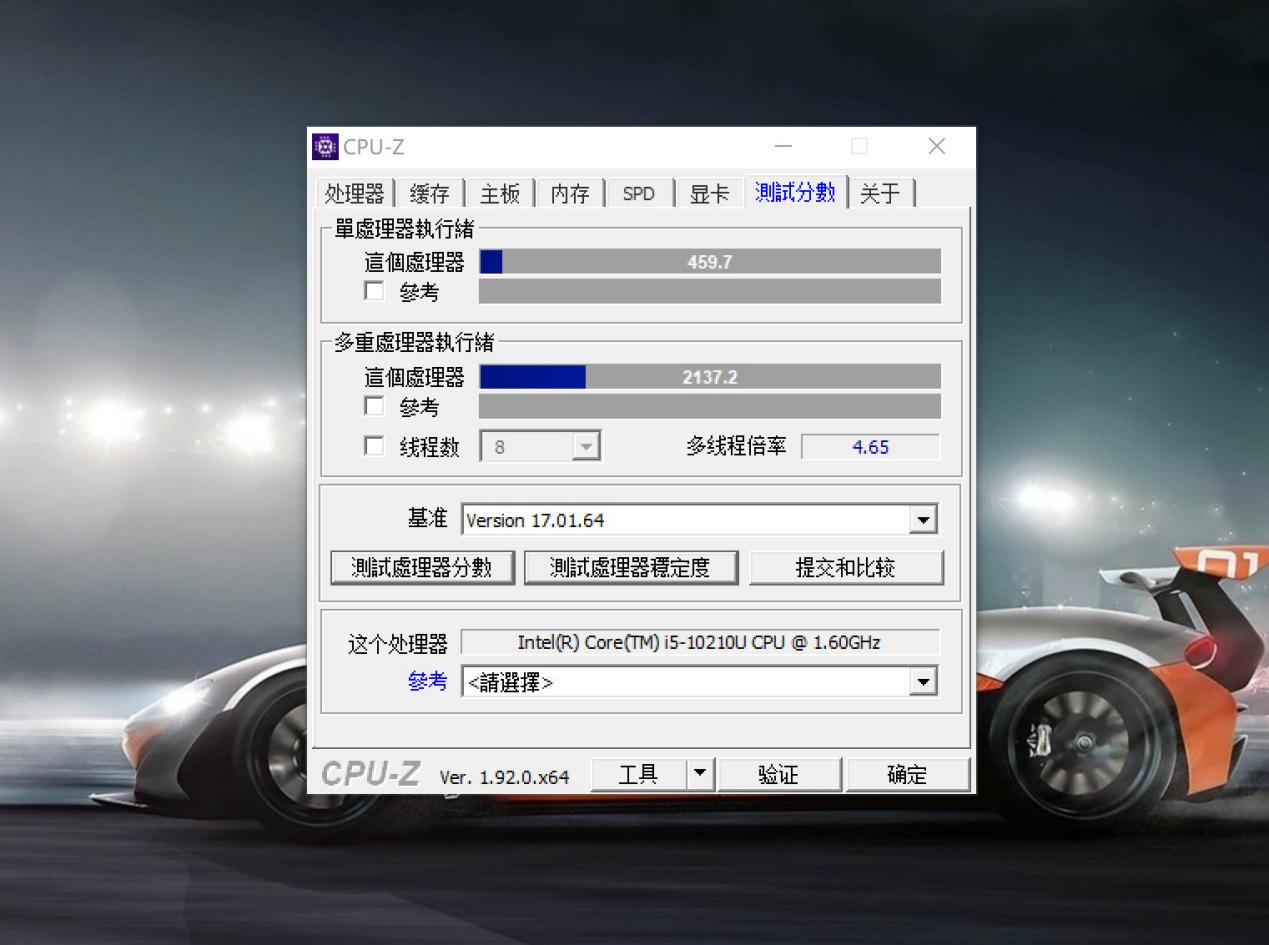Select the 内存 tab
This screenshot has height=945, width=1269.
tap(569, 193)
